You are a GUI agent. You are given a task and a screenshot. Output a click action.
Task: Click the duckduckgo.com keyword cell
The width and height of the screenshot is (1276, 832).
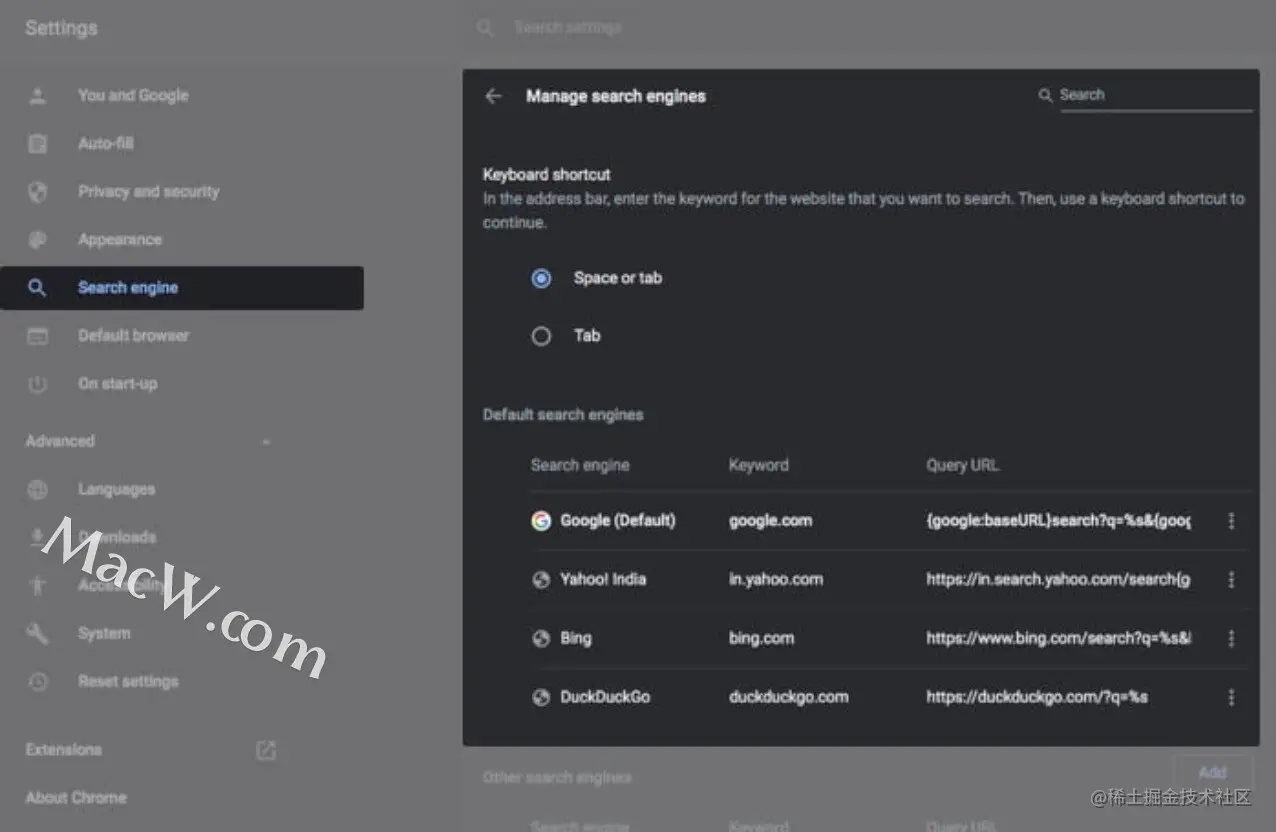pos(789,697)
